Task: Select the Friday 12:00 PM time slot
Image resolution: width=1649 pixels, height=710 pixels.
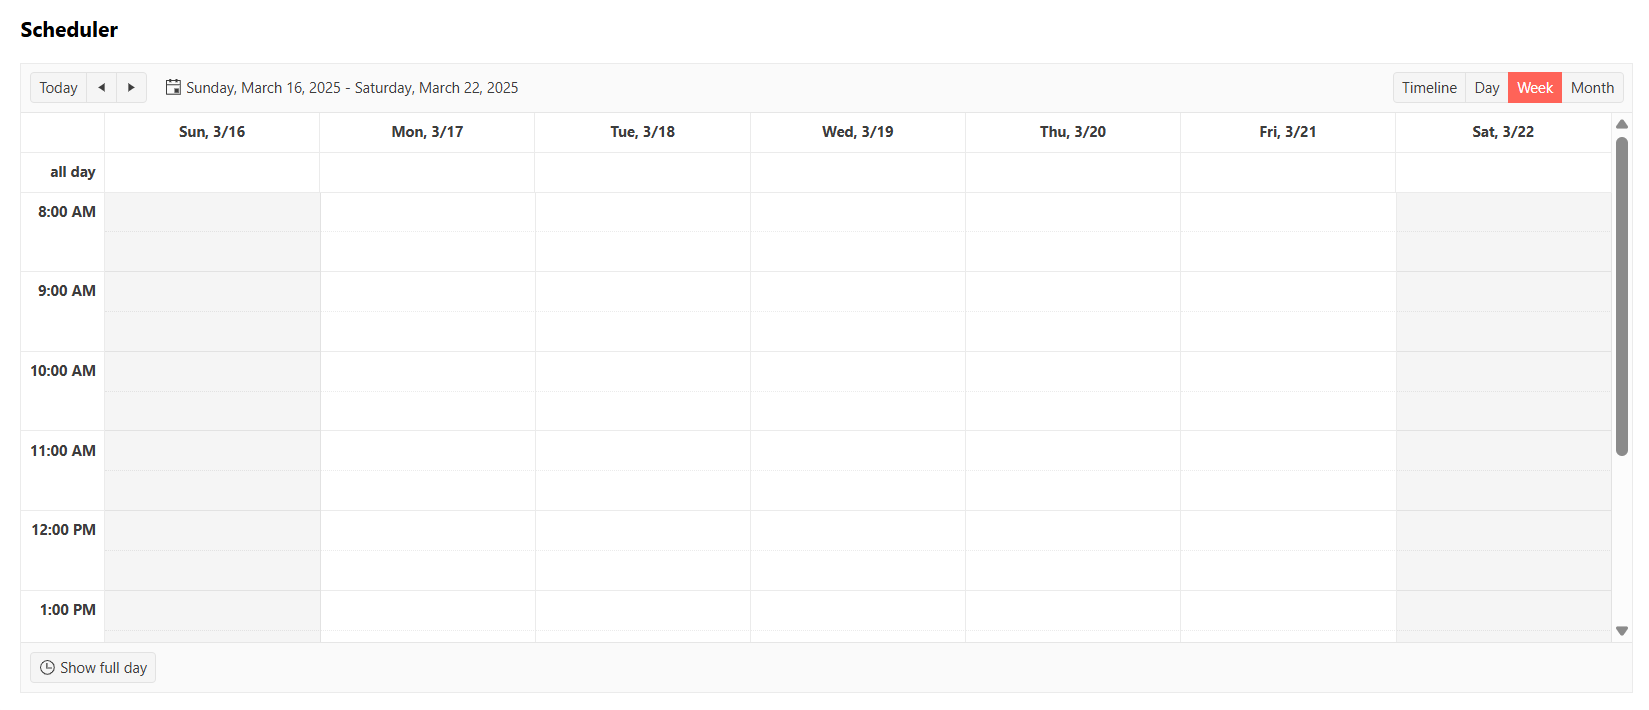Action: (1287, 530)
